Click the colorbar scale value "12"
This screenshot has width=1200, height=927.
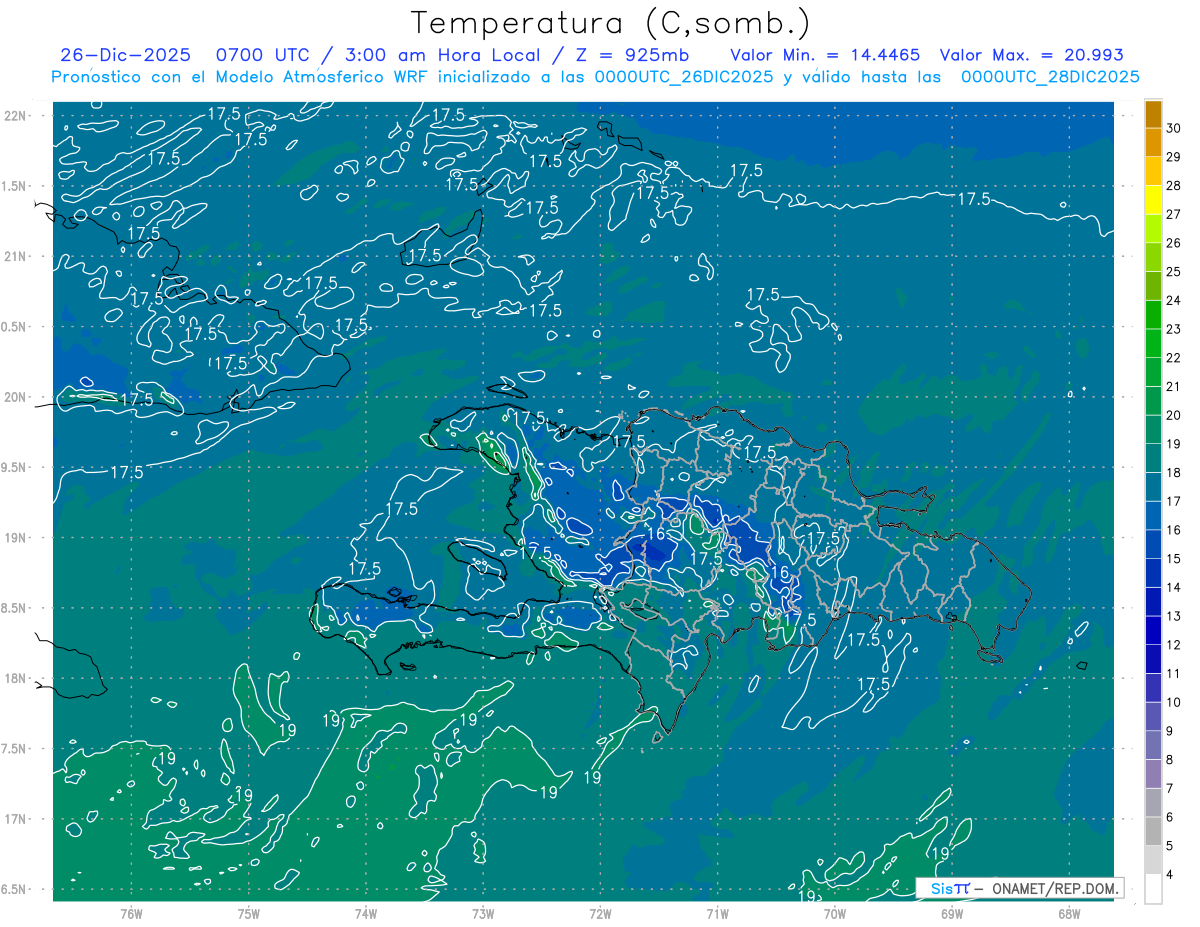pyautogui.click(x=1174, y=645)
